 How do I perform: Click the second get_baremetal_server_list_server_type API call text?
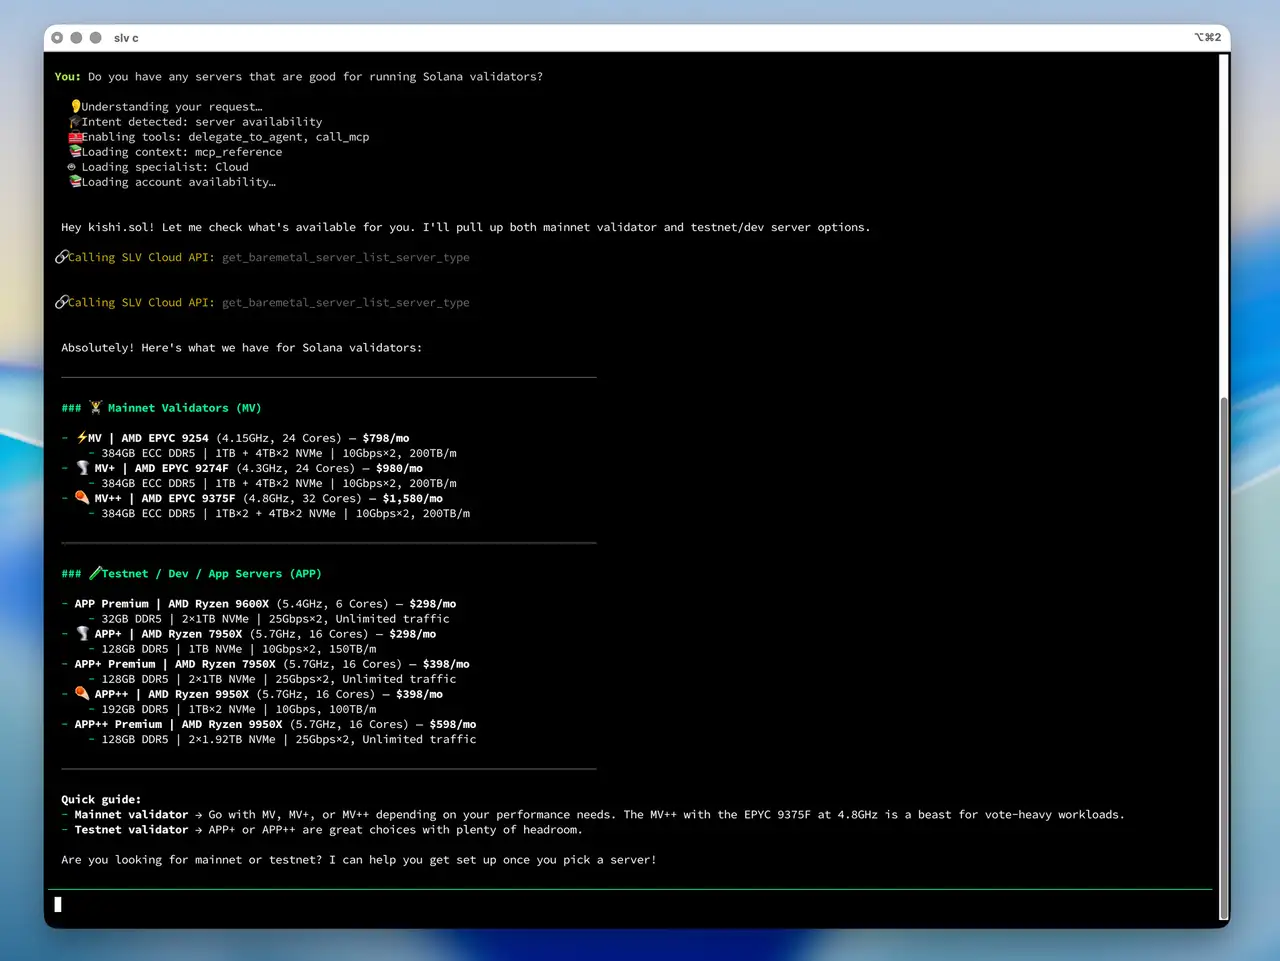click(x=345, y=303)
